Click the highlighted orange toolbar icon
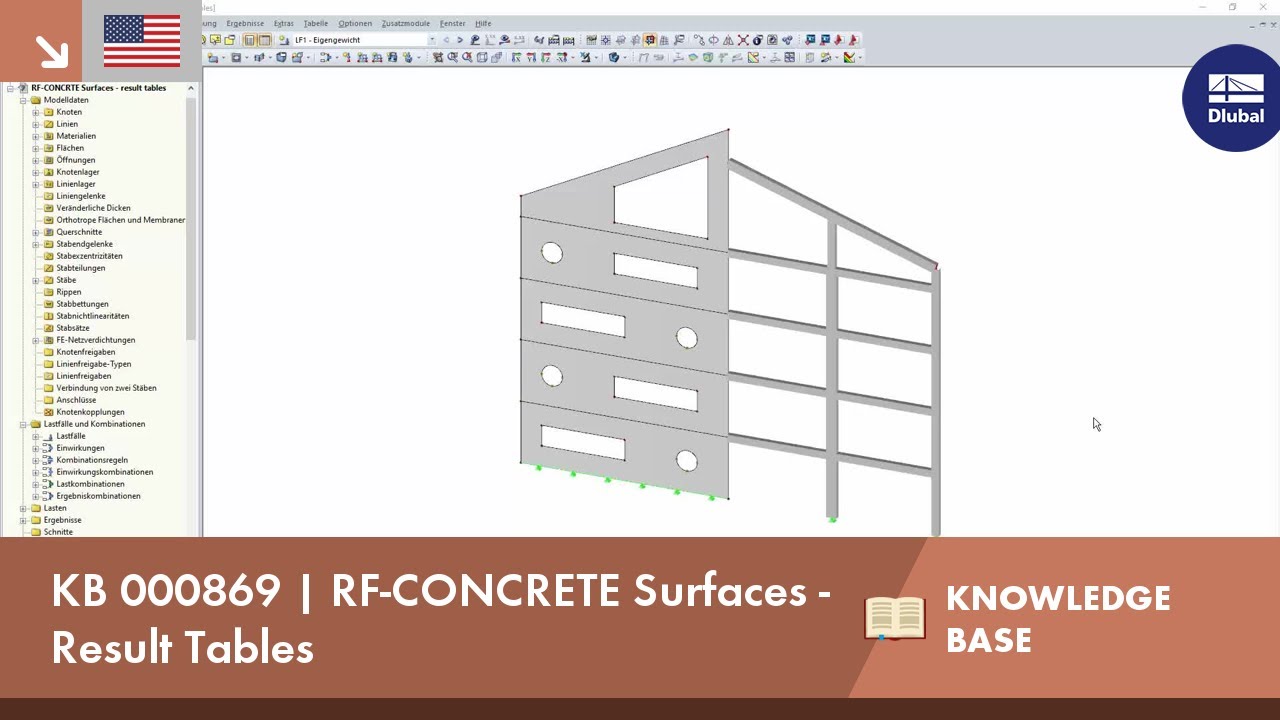 [x=649, y=40]
